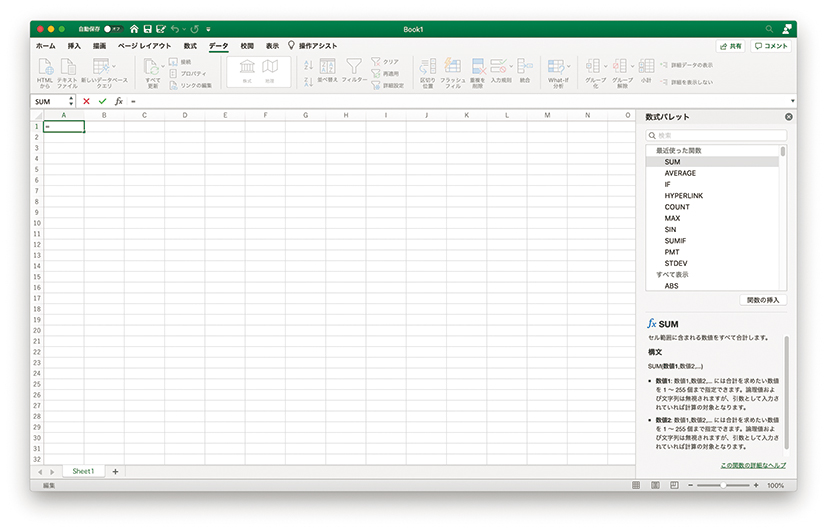Switch to page layout view in status bar

click(655, 485)
